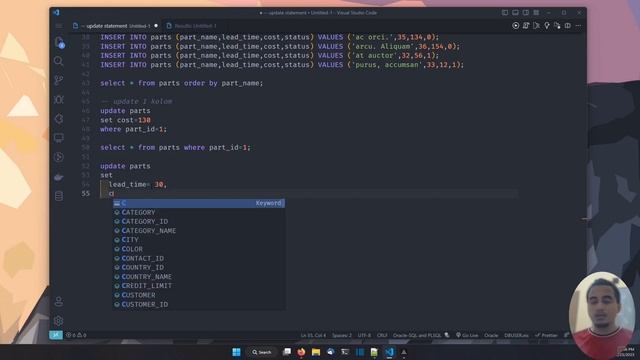Screen dimensions: 640x360
Task: Open the Windows Start button
Action: 236,352
